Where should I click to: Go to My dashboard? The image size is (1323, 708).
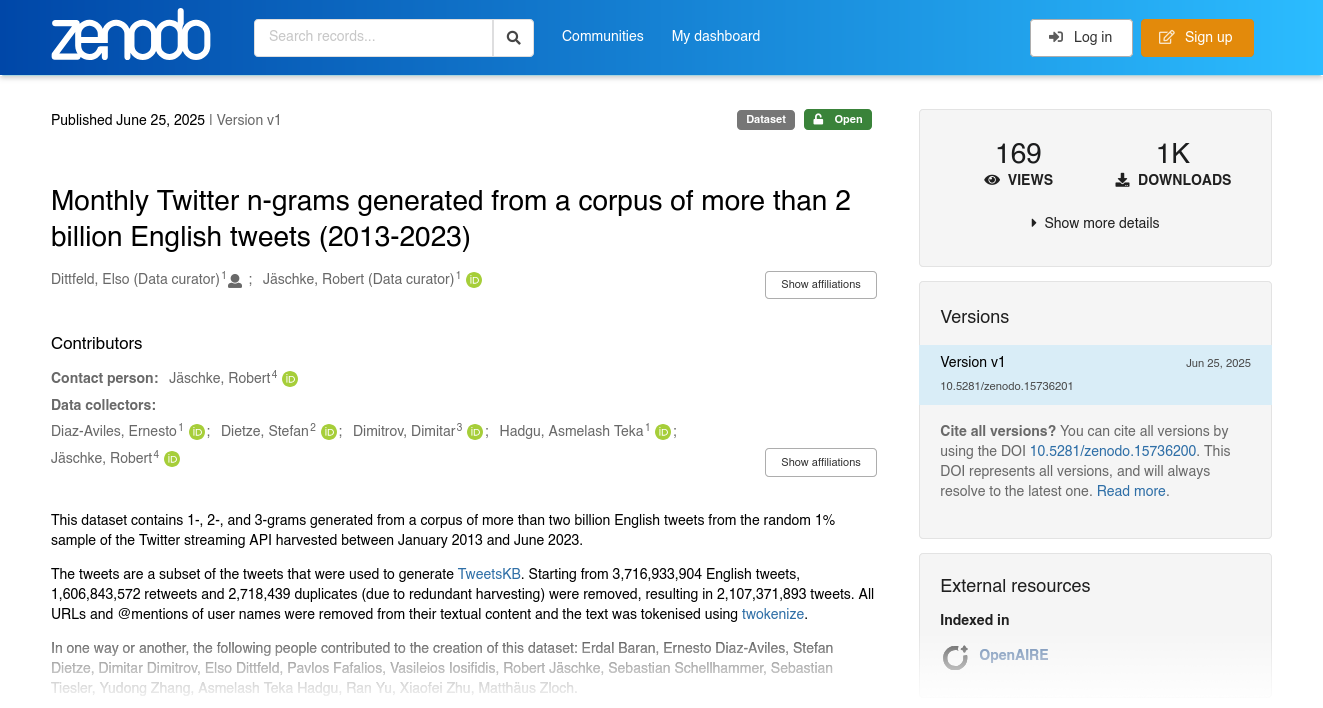[x=715, y=36]
